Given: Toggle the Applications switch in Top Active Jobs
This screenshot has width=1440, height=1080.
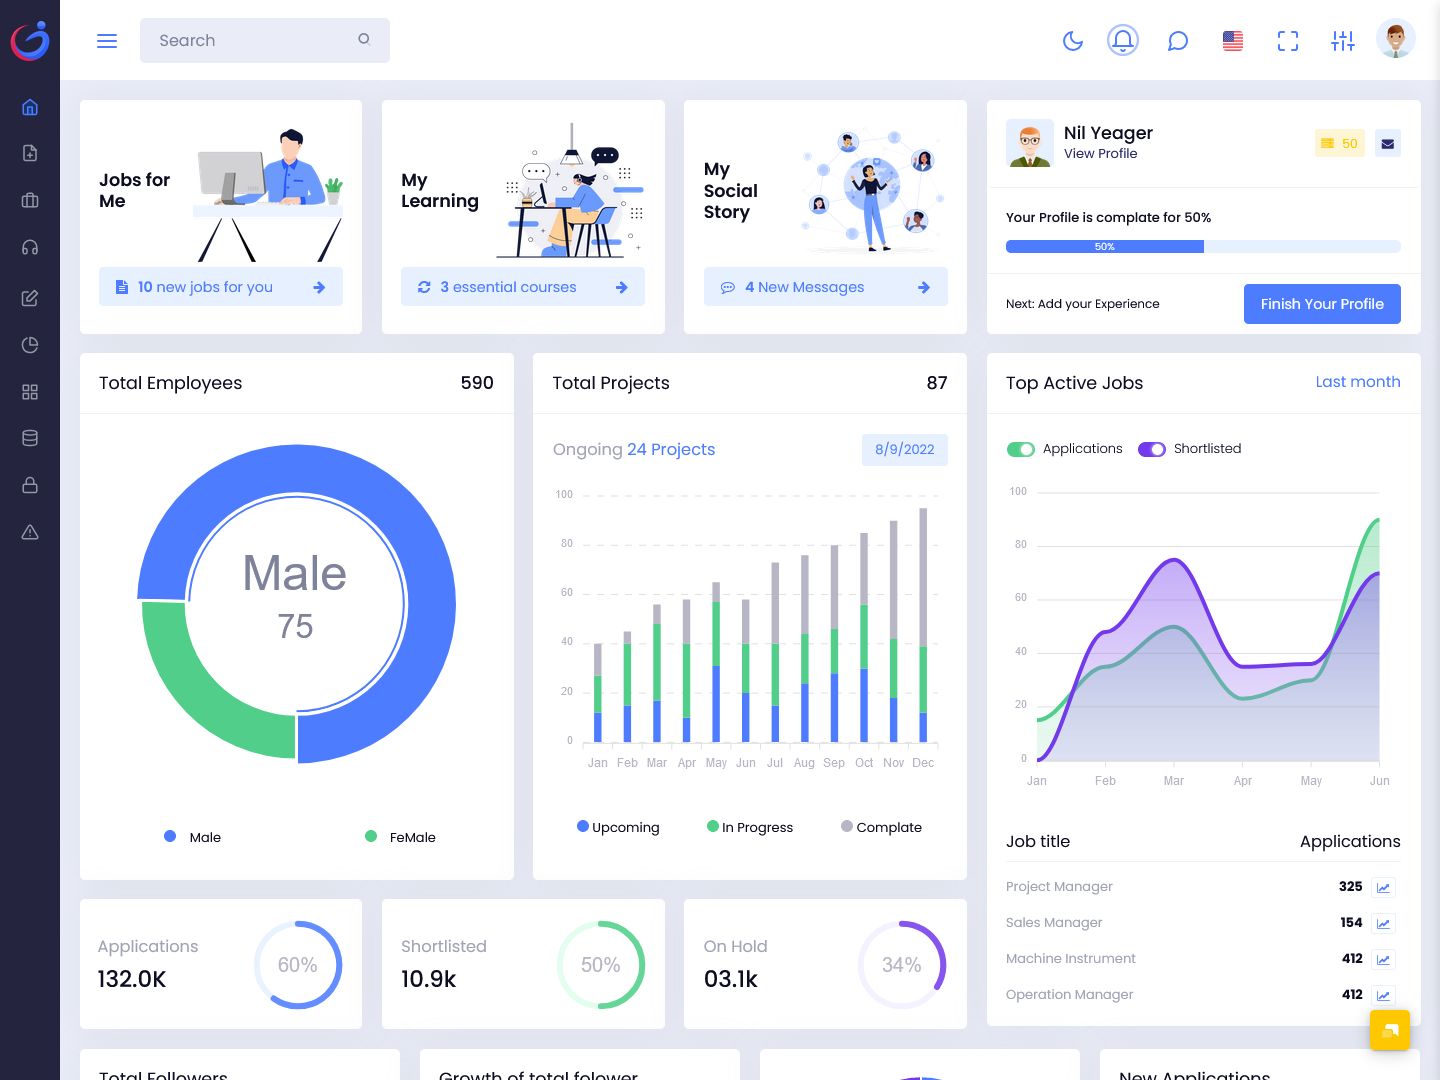Looking at the screenshot, I should (x=1021, y=449).
